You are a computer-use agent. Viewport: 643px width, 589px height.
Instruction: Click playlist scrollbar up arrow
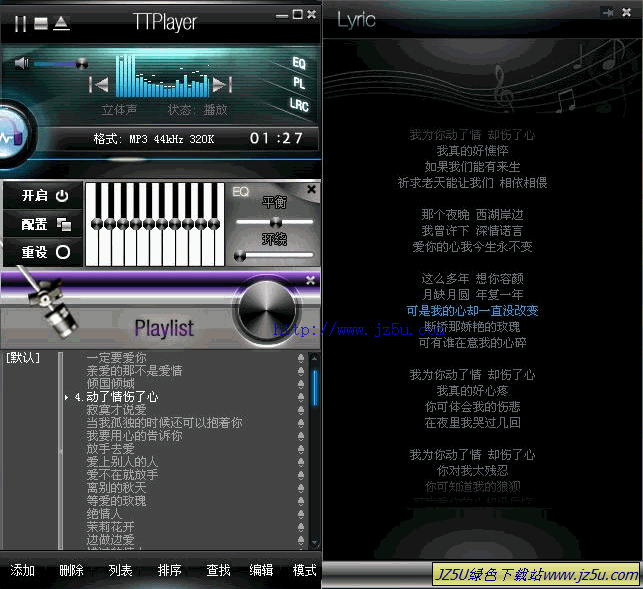[x=315, y=358]
